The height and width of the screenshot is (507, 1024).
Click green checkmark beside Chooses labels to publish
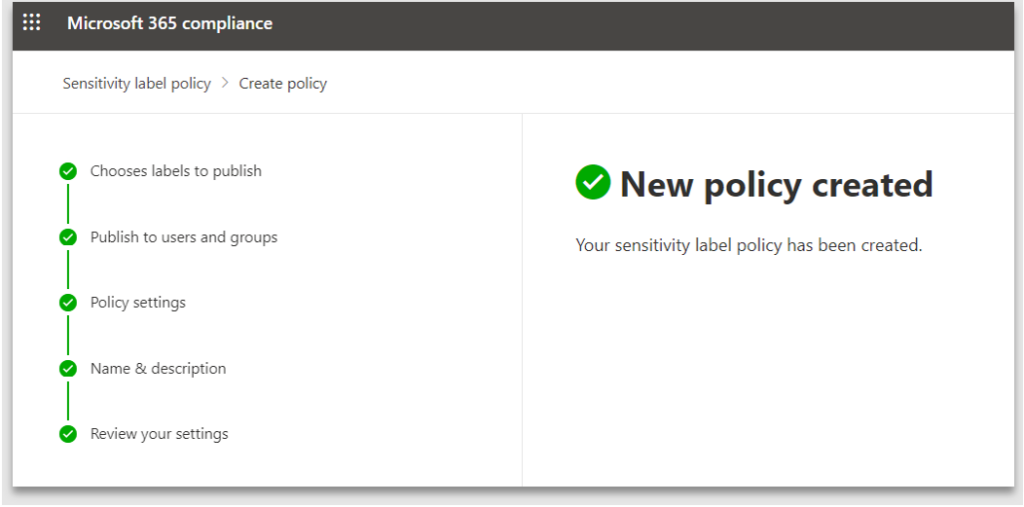pyautogui.click(x=68, y=171)
